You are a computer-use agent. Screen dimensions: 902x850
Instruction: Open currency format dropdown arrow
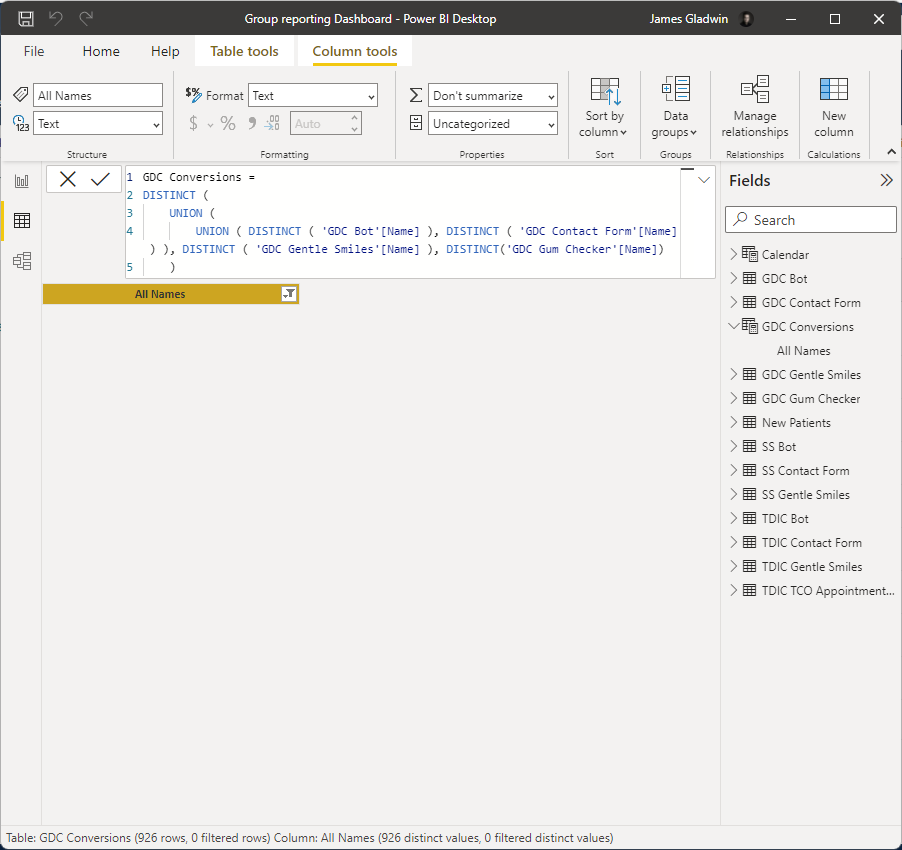click(211, 125)
